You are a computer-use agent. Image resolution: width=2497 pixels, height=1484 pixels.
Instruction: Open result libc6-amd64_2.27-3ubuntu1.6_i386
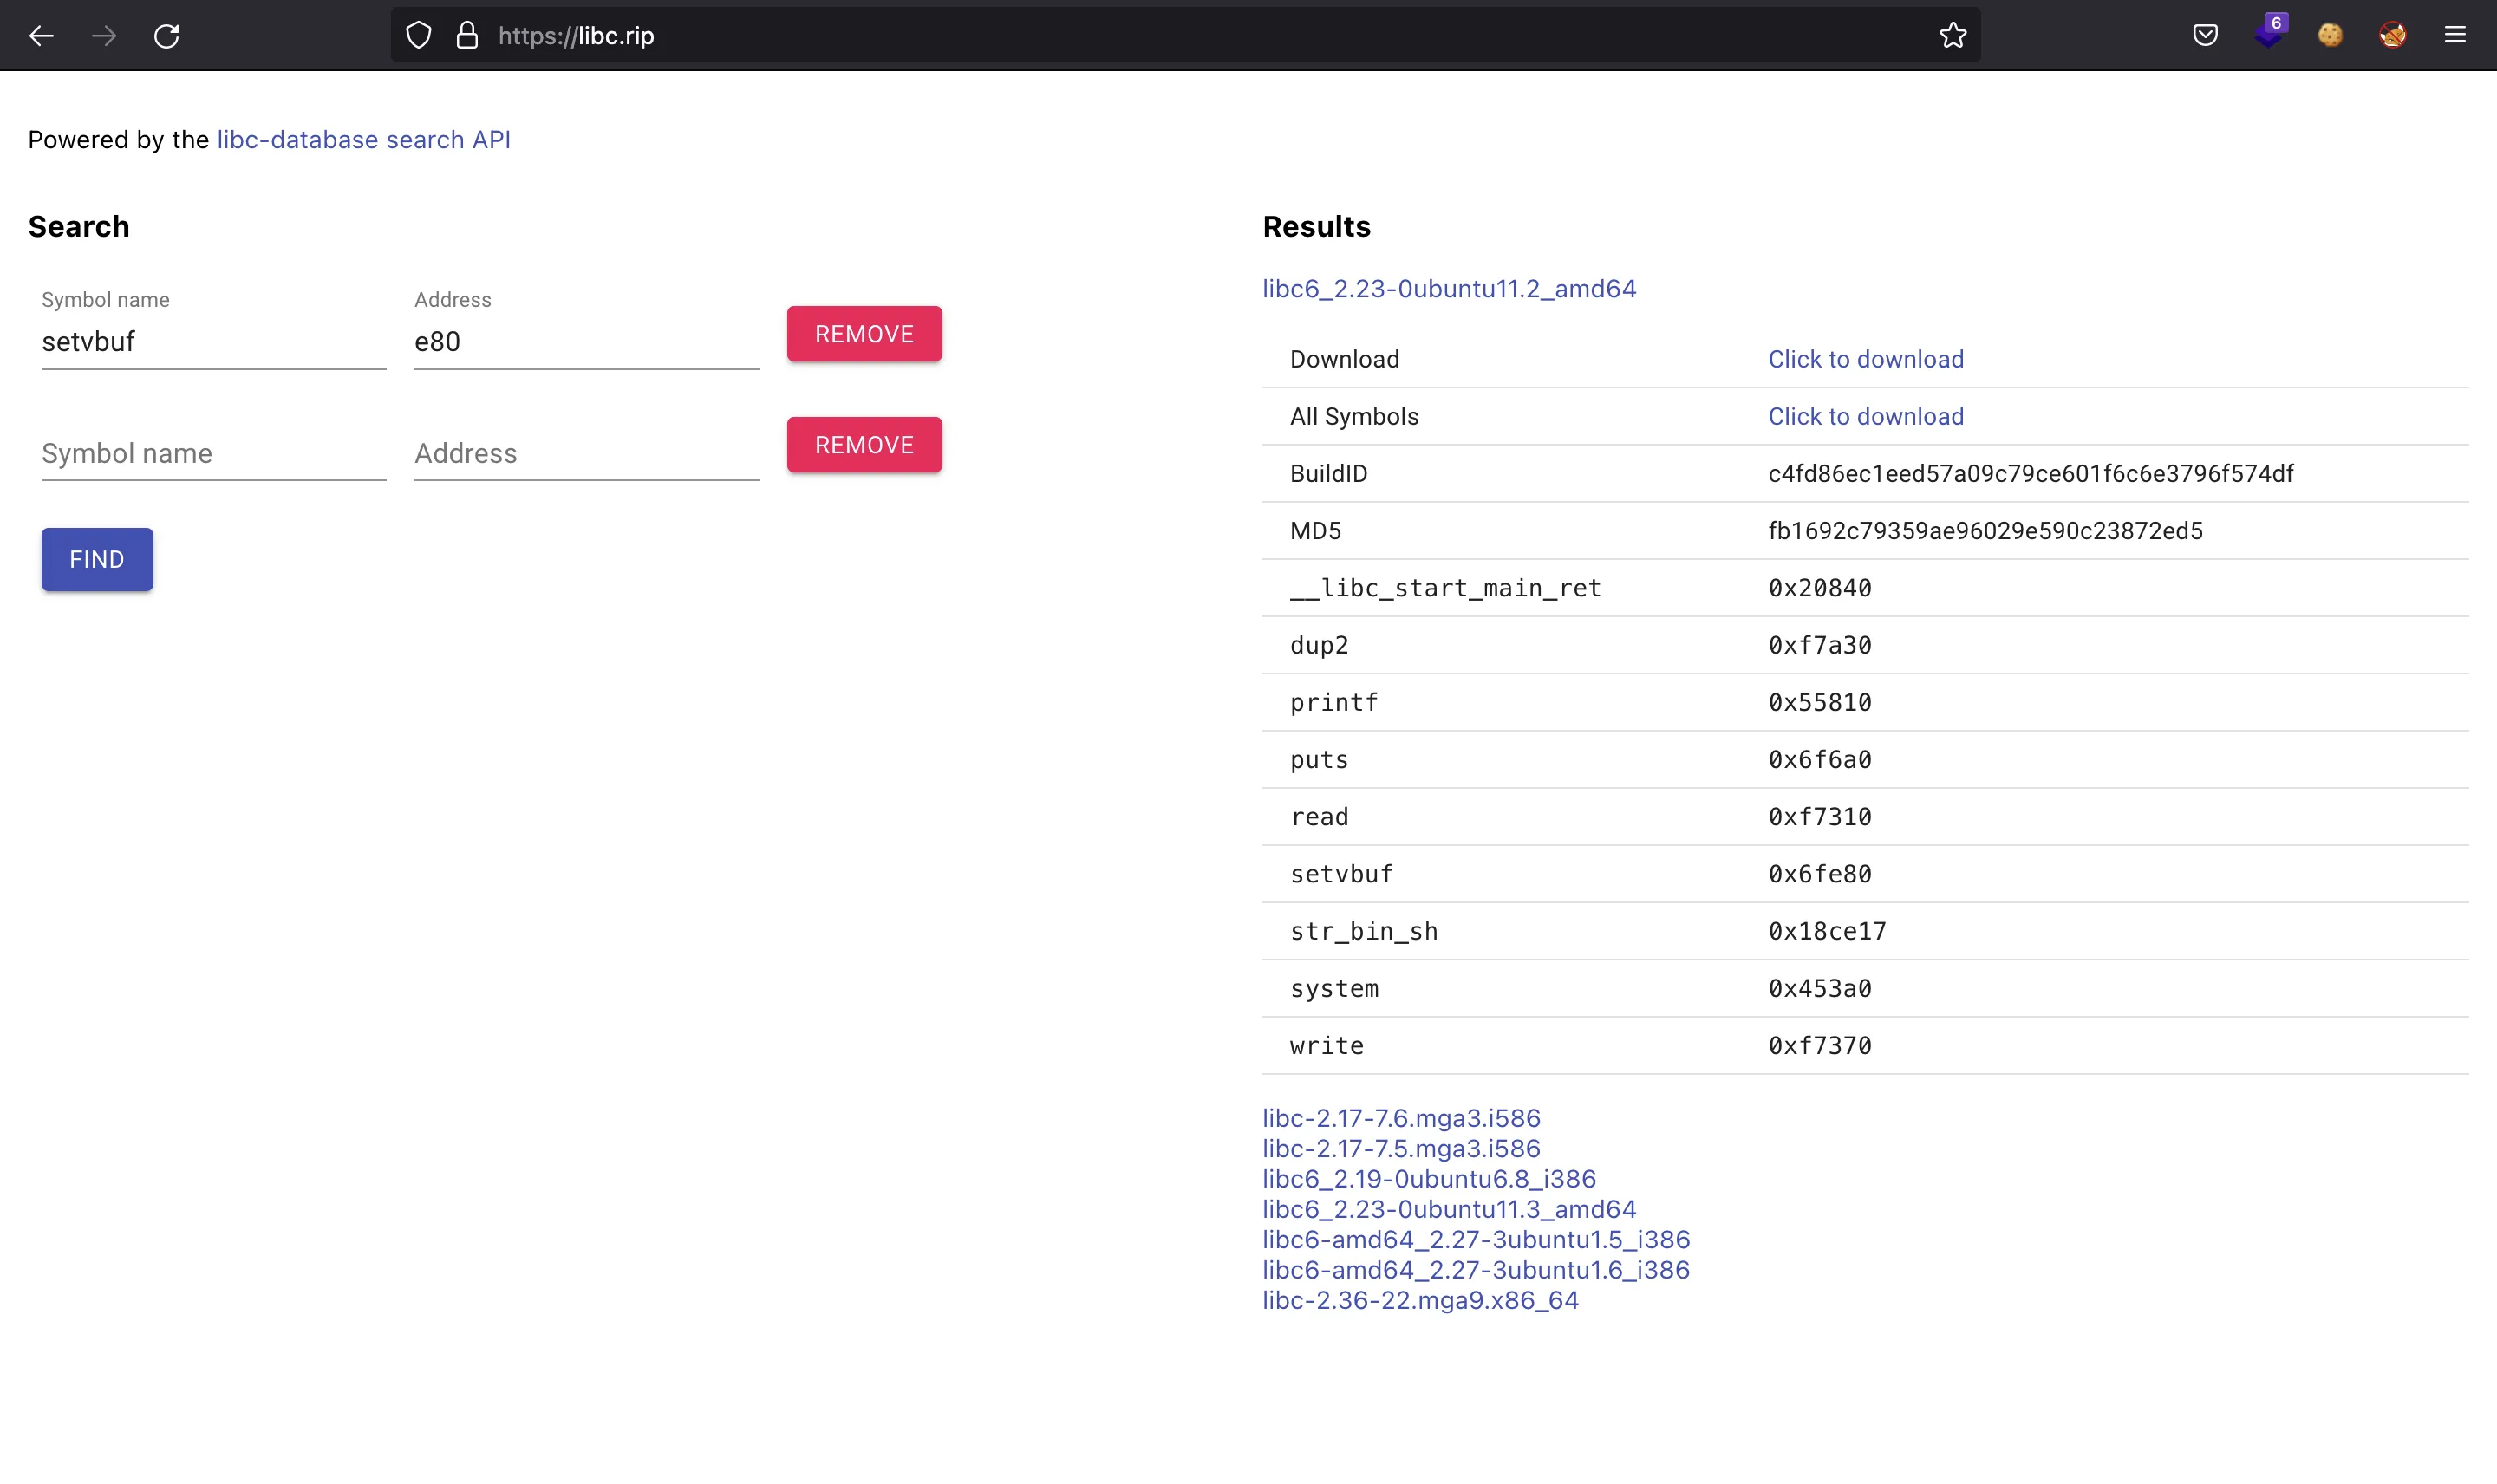click(1476, 1270)
